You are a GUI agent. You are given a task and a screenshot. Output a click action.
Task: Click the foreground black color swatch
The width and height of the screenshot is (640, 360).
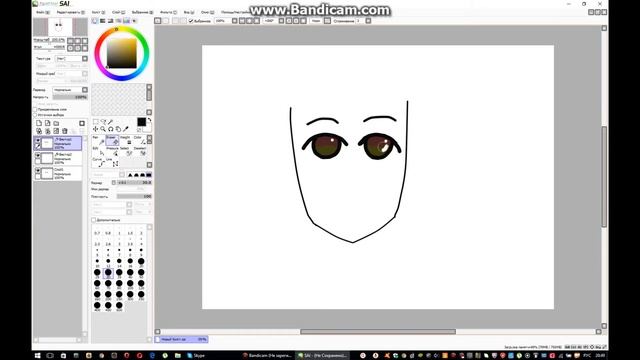point(141,122)
